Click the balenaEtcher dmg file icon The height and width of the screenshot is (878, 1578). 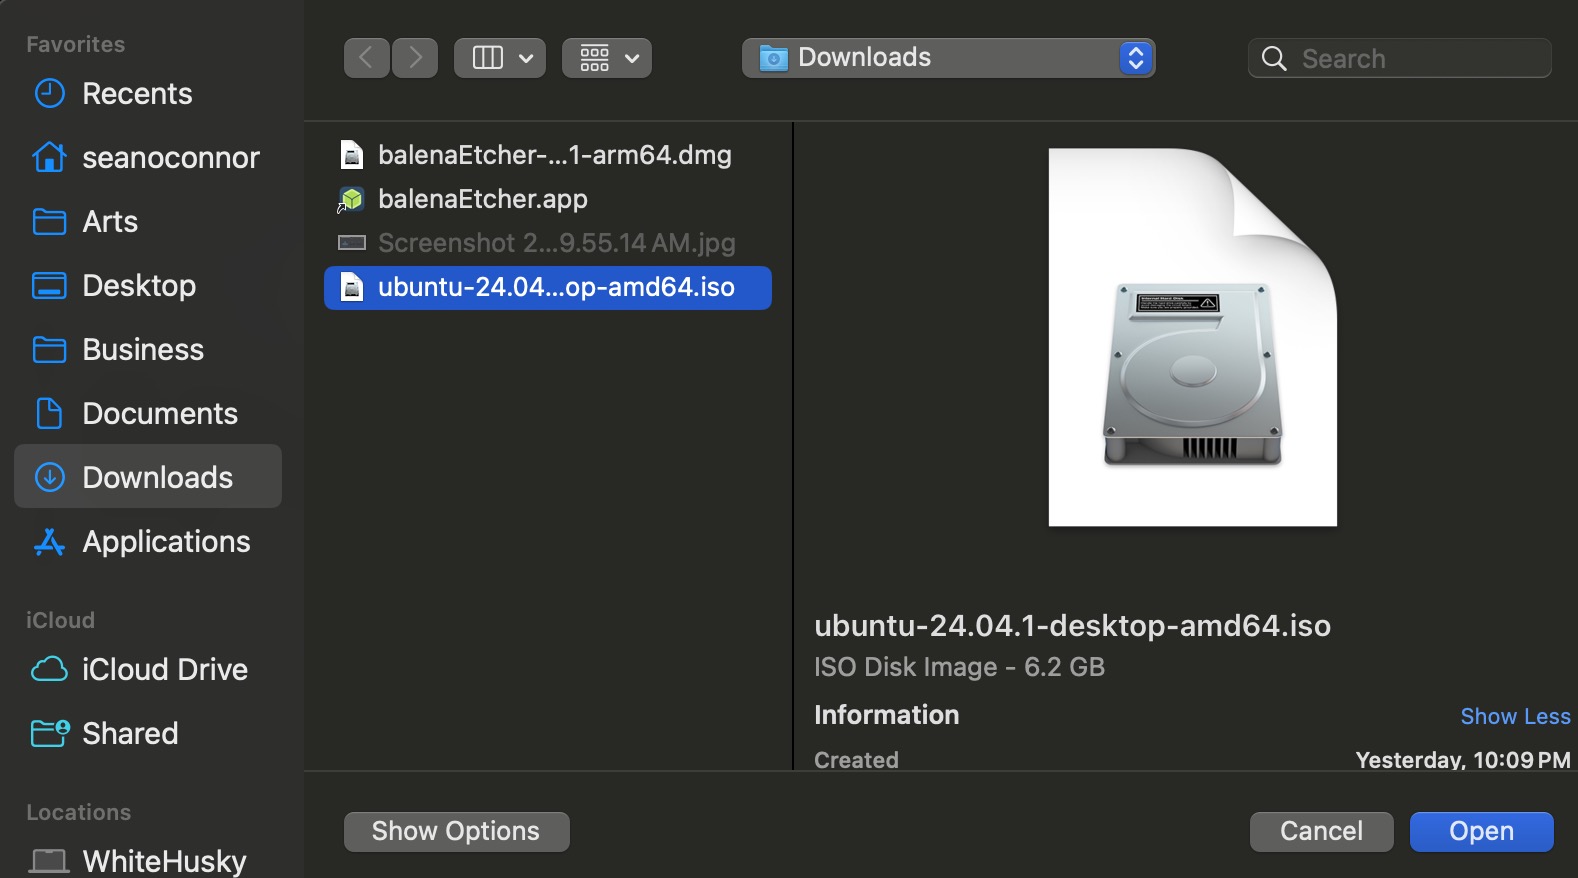click(x=352, y=155)
